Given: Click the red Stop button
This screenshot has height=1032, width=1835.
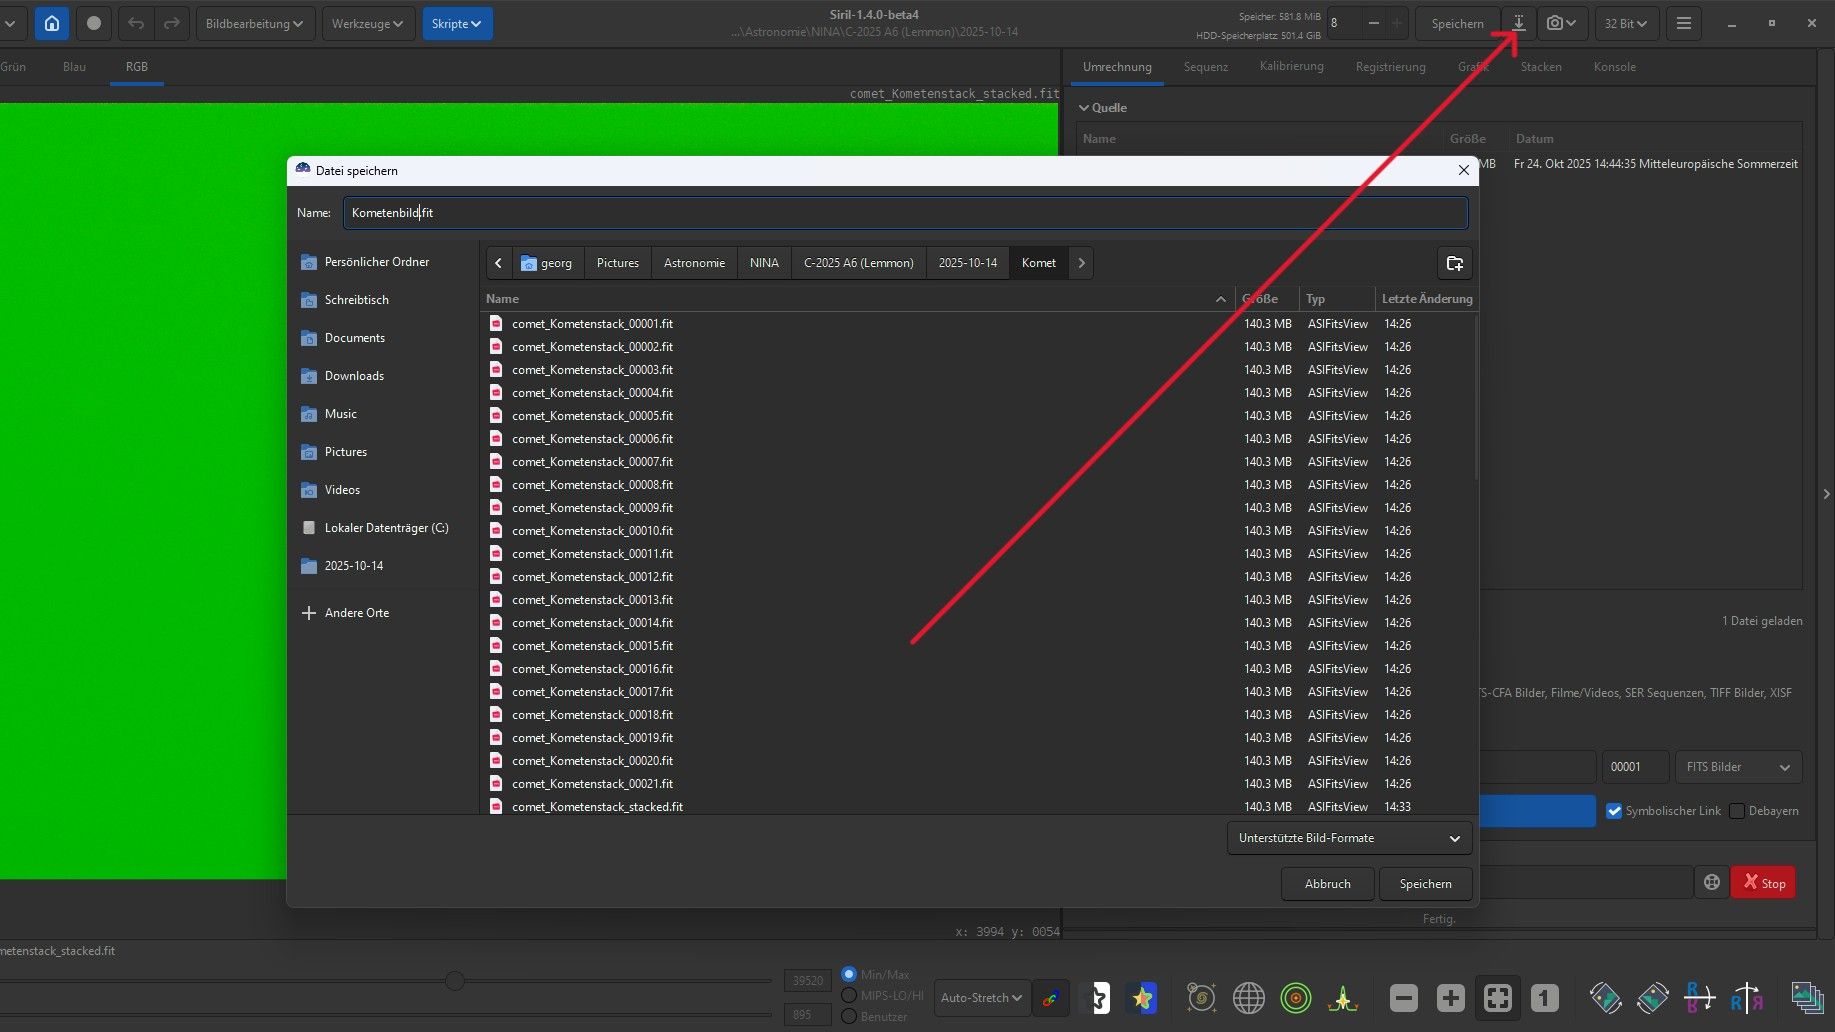Looking at the screenshot, I should coord(1763,883).
